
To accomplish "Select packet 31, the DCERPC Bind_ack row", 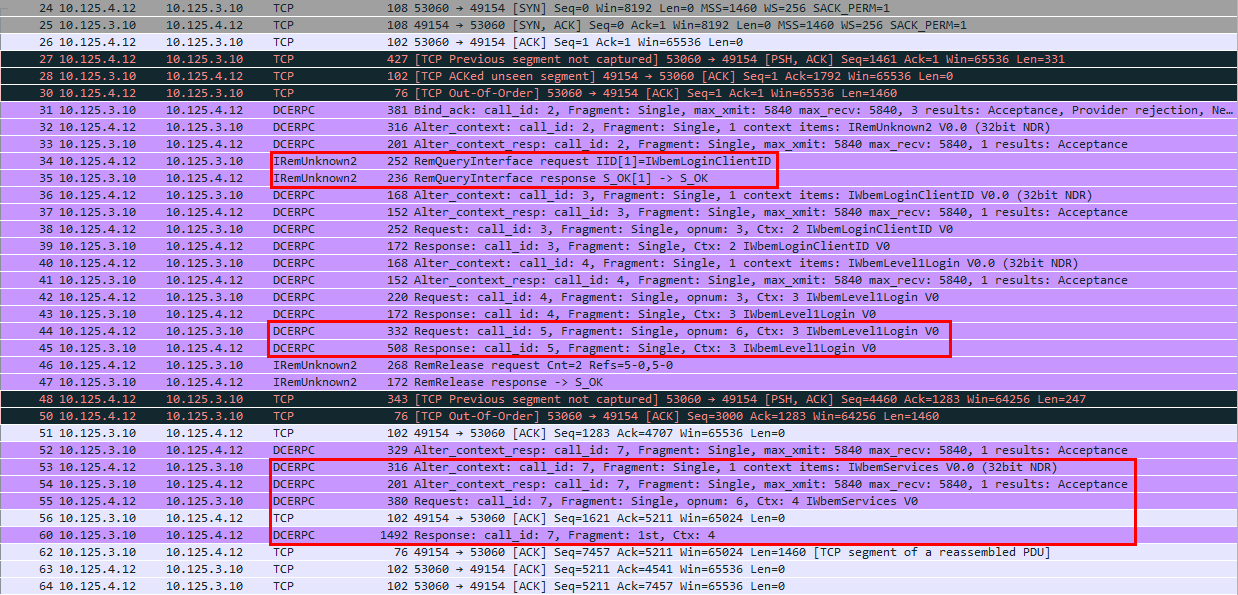I will (600, 110).
